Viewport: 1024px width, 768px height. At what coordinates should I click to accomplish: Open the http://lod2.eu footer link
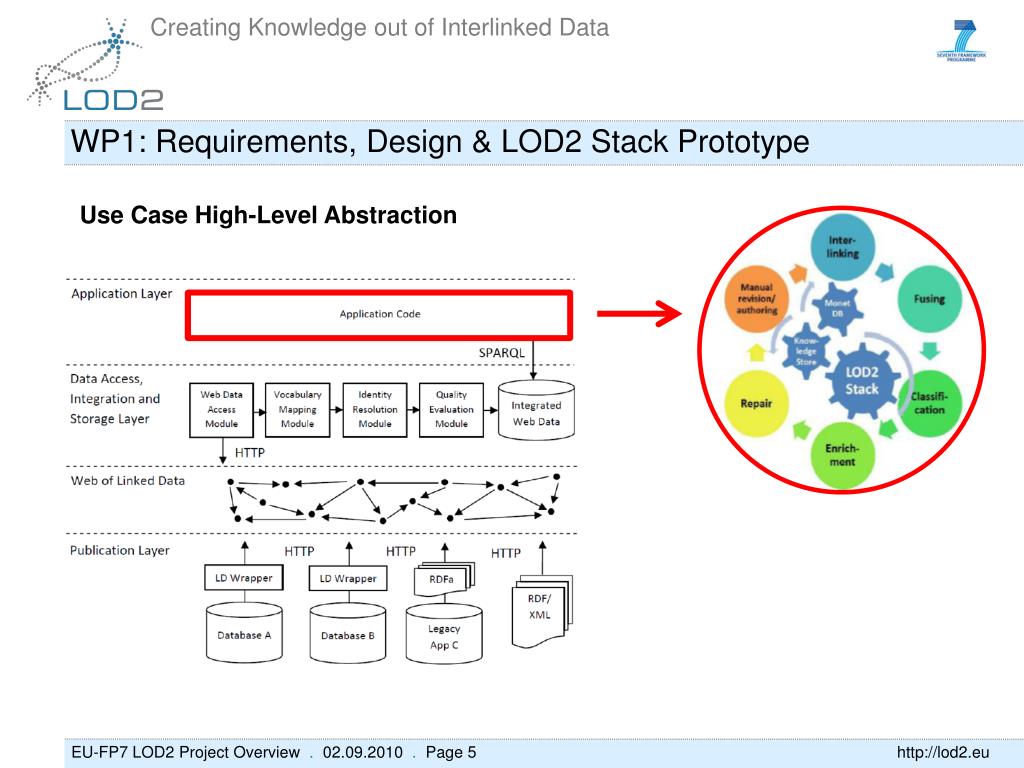pos(942,752)
